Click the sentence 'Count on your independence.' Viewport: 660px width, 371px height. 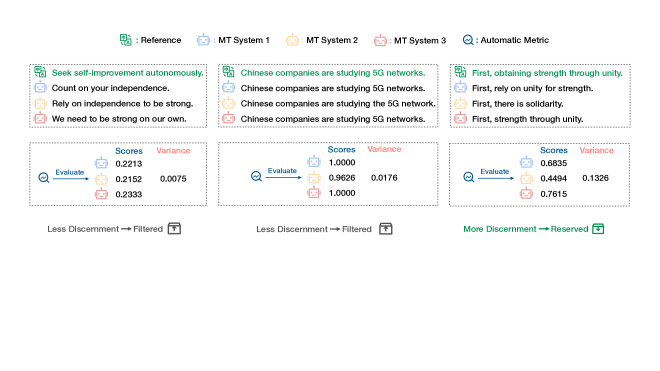[x=110, y=88]
